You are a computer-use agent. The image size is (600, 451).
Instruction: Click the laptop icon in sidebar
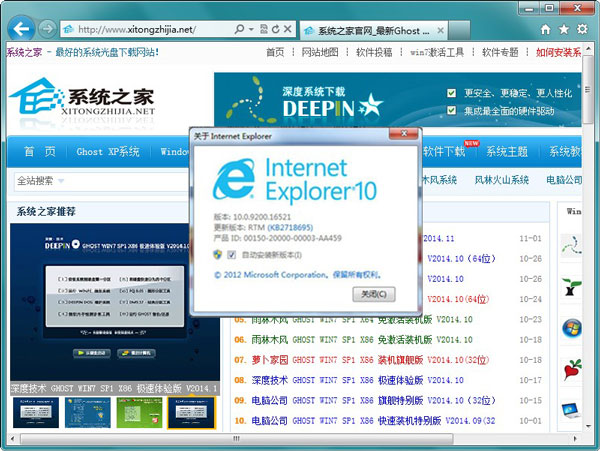pos(571,410)
